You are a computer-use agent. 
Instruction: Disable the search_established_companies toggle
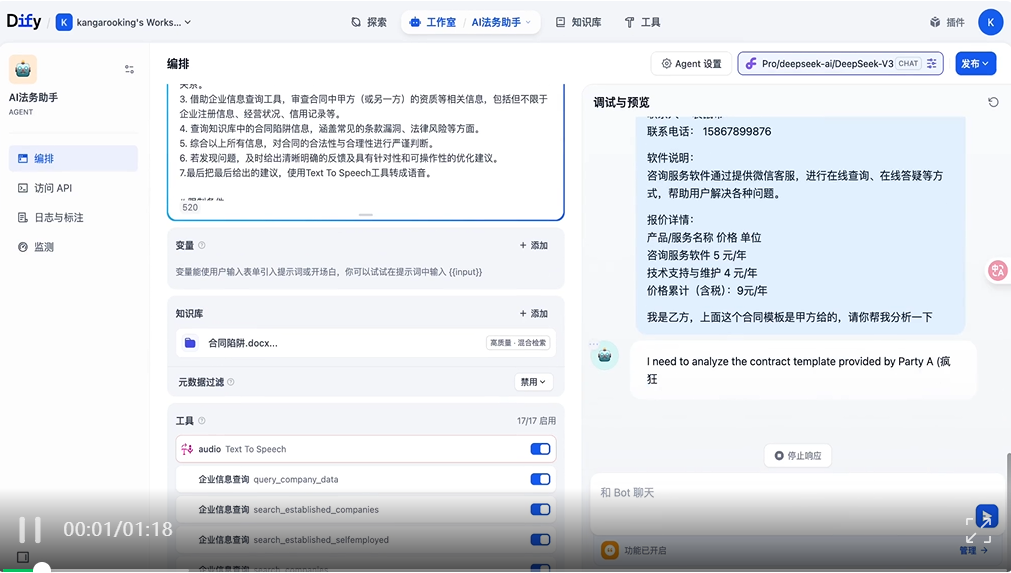540,510
